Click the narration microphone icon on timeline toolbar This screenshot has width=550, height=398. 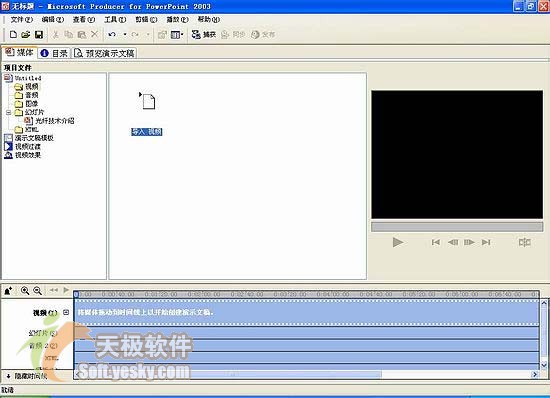[x=8, y=290]
